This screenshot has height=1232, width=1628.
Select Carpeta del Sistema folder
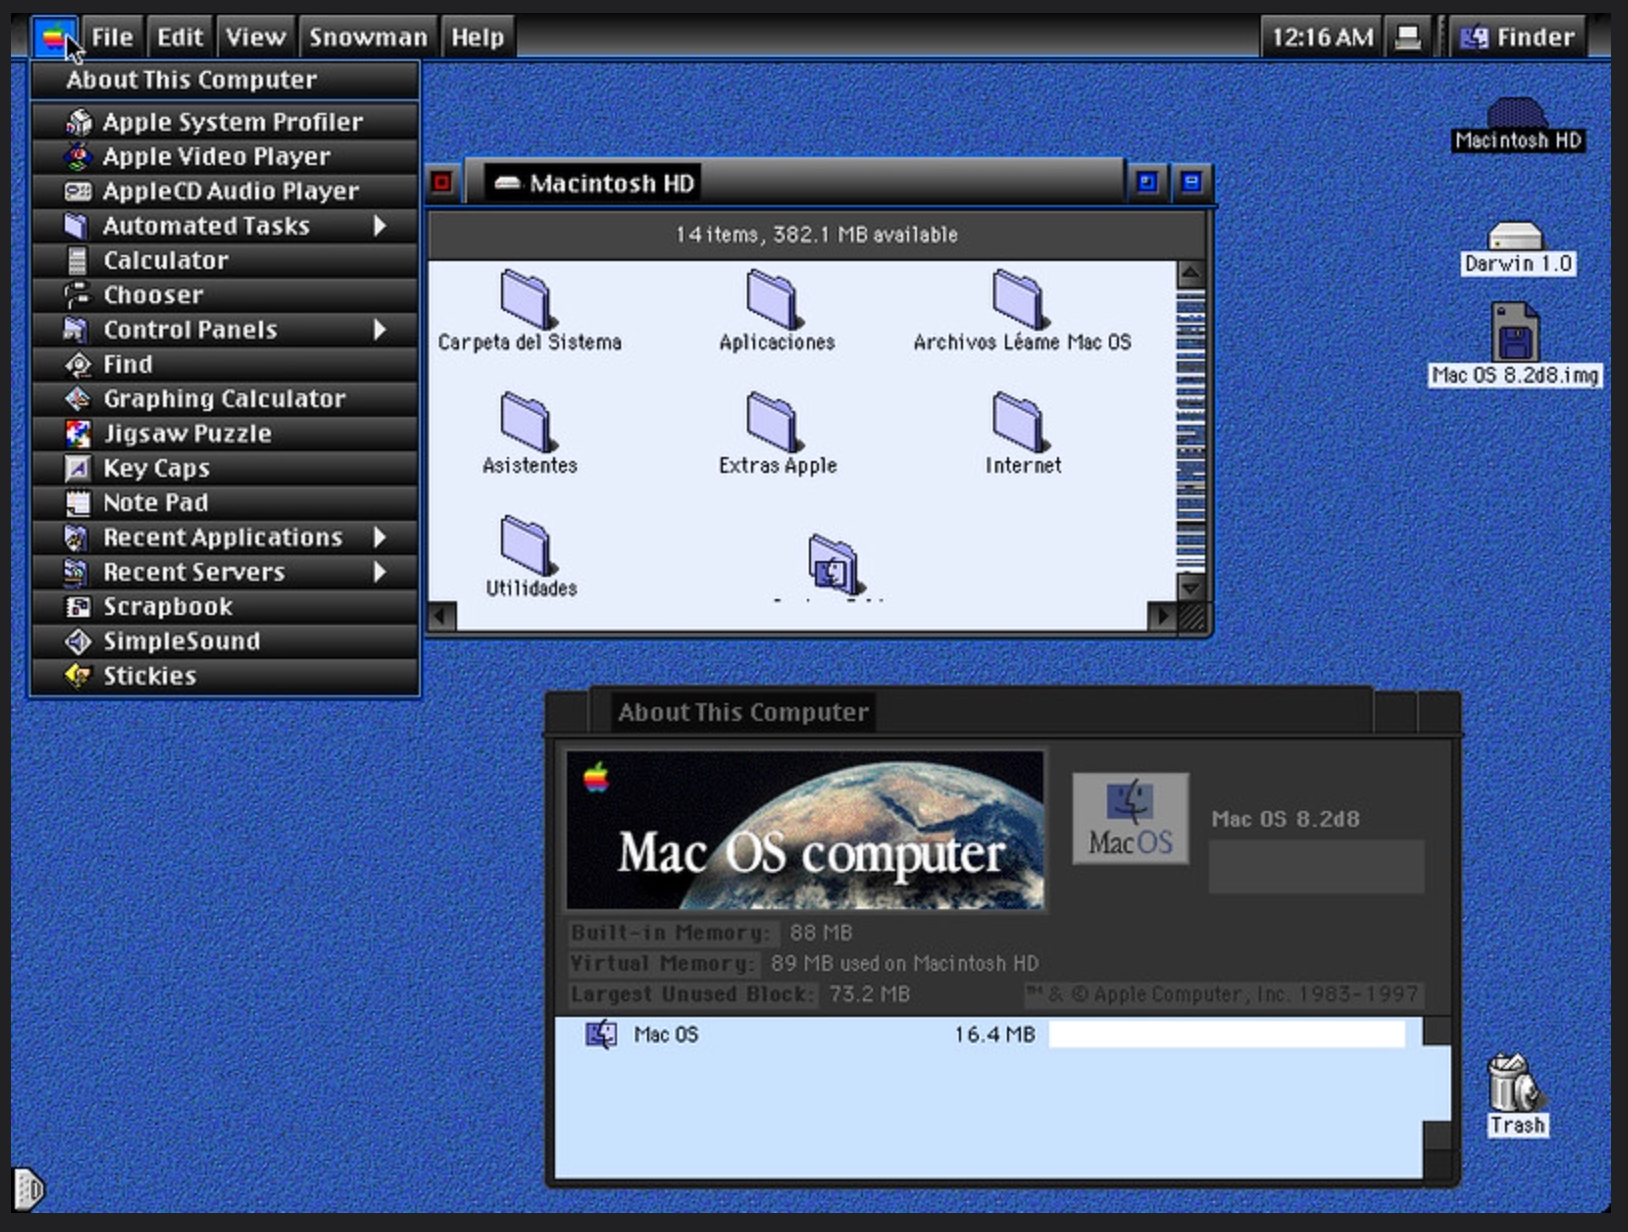point(529,311)
